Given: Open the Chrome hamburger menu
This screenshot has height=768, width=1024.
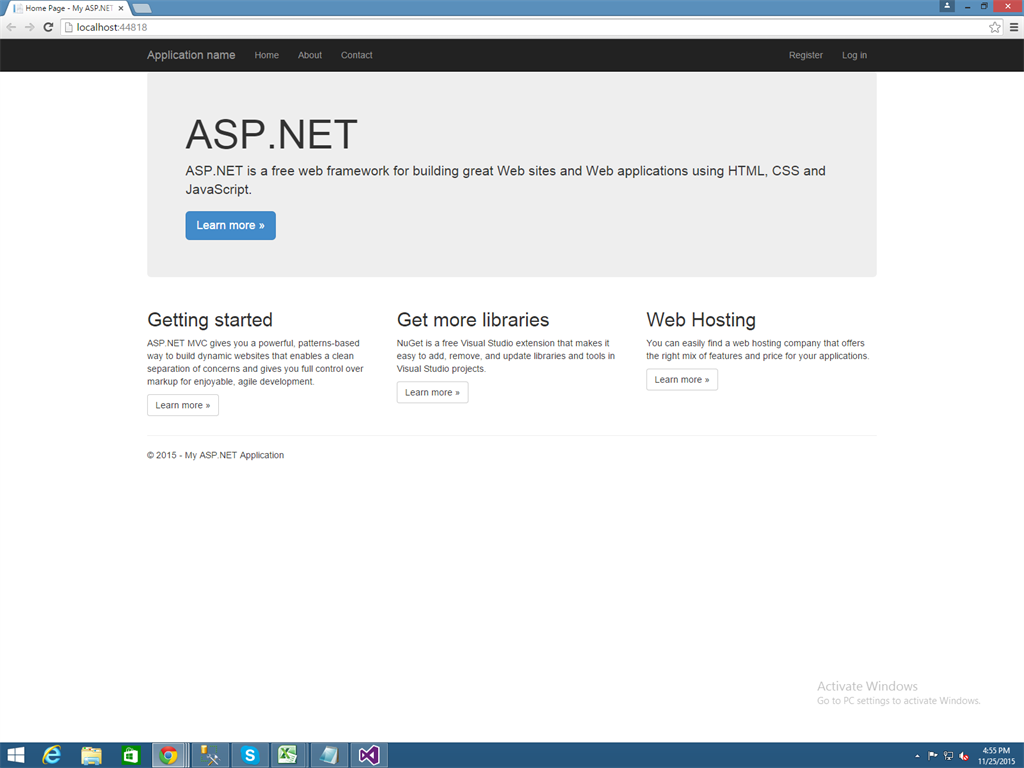Looking at the screenshot, I should click(x=1014, y=27).
